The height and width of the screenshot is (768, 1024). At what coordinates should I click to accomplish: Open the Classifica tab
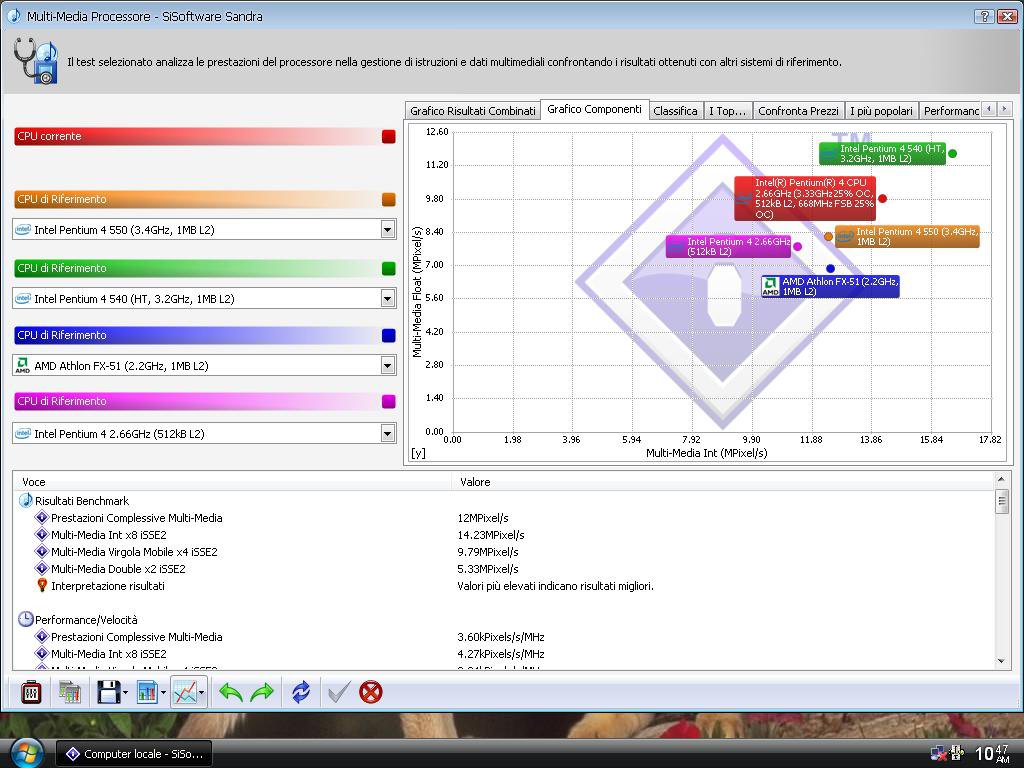pyautogui.click(x=675, y=111)
